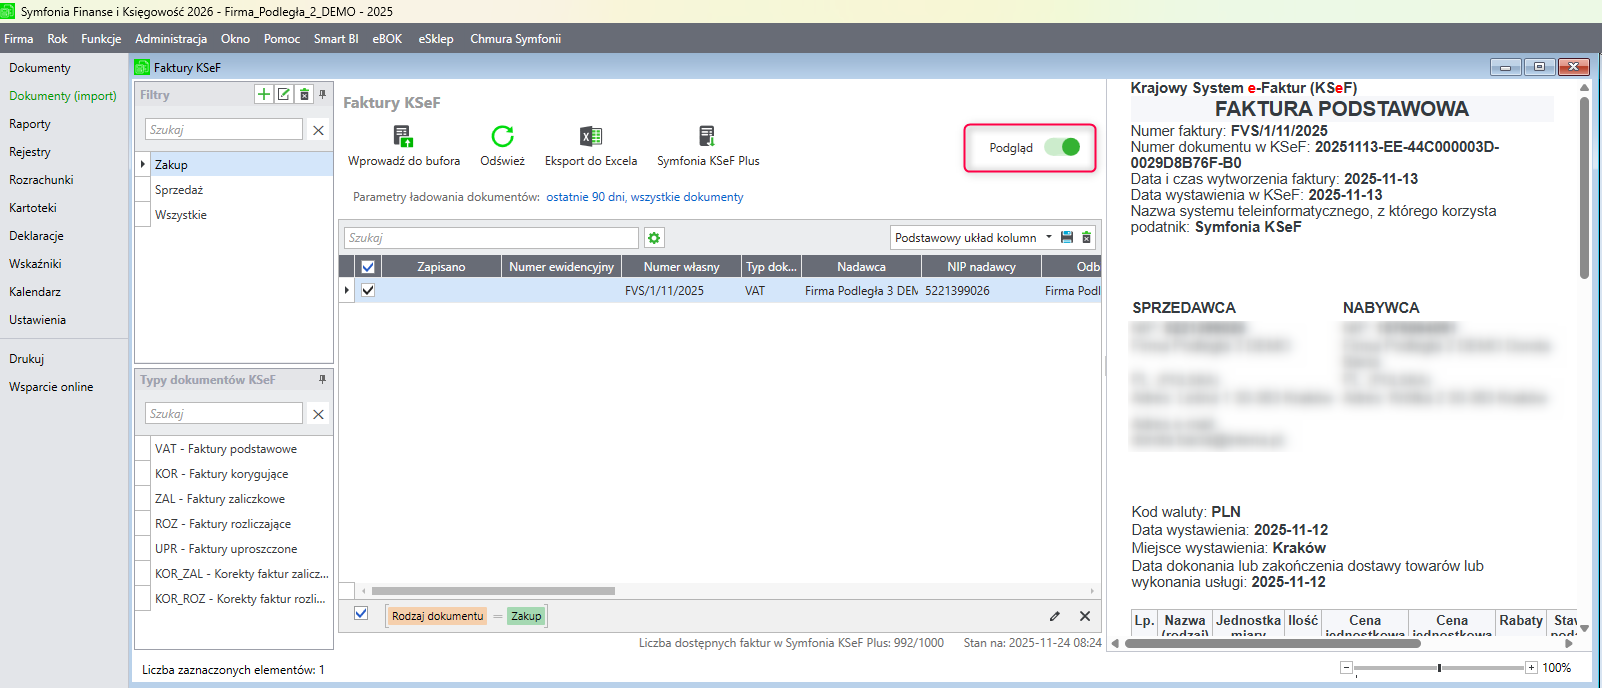Screen dimensions: 1602x688
Task: Turn off the Podgląd preview switch
Action: pos(1062,147)
